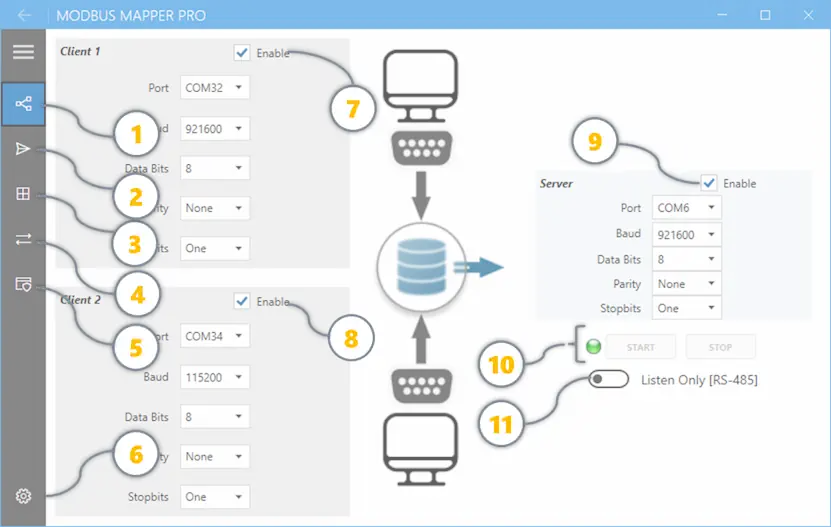Click the Server heading
The width and height of the screenshot is (831, 527).
(x=556, y=183)
